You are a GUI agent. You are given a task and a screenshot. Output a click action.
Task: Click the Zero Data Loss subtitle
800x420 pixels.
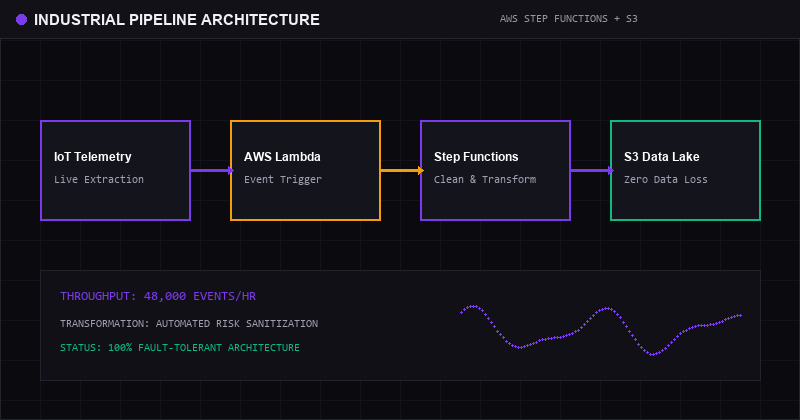tap(665, 179)
